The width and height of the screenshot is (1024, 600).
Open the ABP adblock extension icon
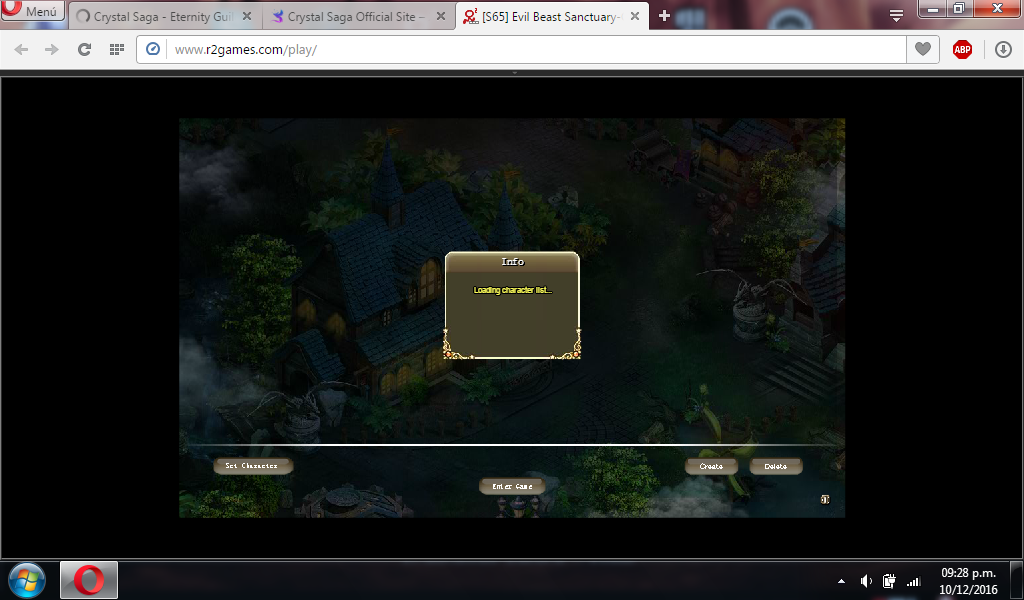962,49
